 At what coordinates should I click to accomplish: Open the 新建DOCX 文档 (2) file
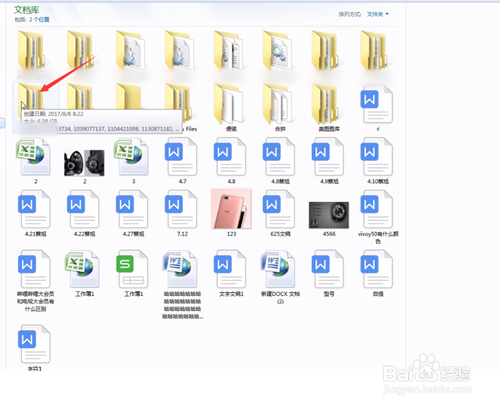click(280, 277)
